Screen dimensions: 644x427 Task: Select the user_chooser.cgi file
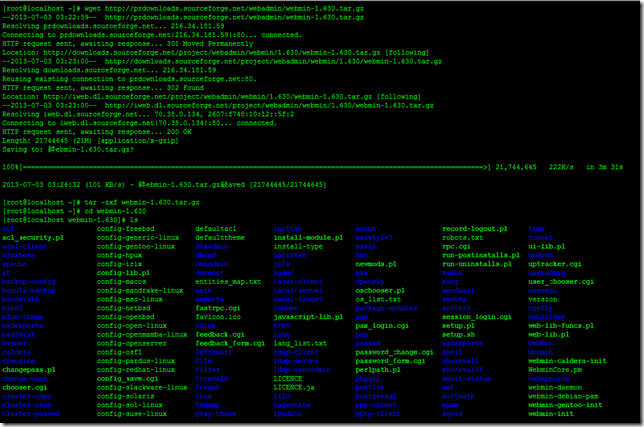click(x=561, y=282)
